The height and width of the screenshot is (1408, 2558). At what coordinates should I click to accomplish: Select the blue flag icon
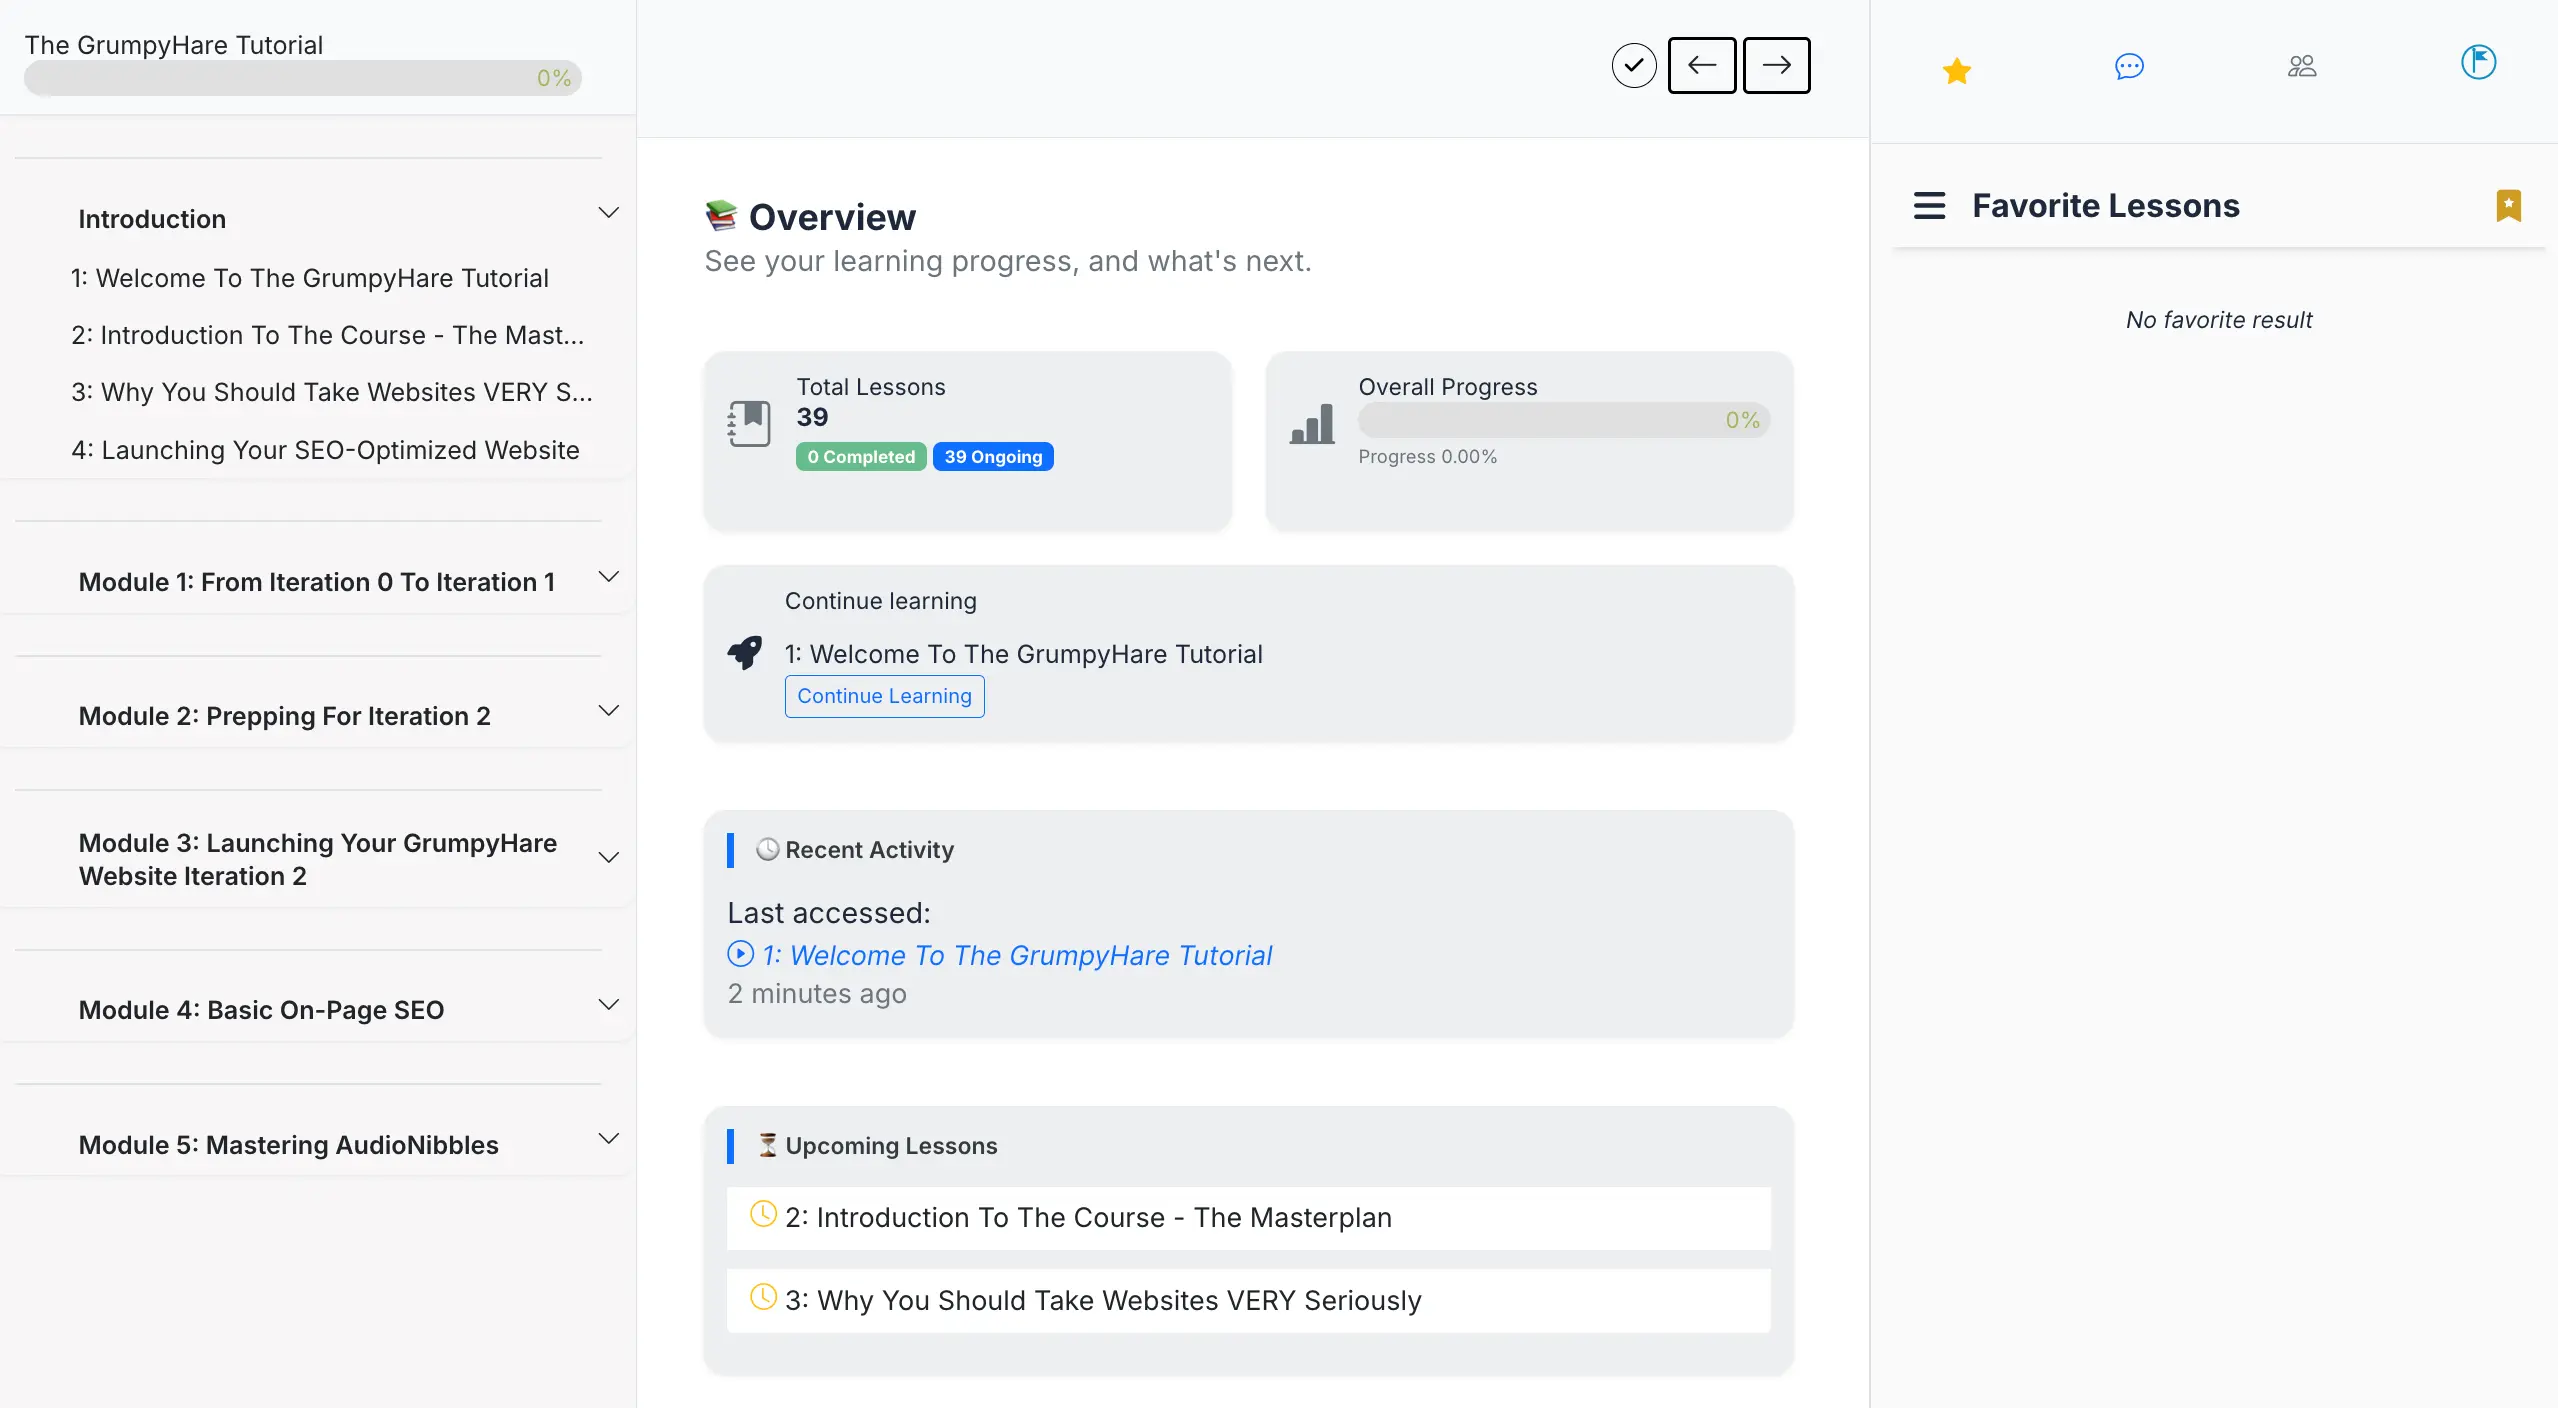tap(2479, 63)
